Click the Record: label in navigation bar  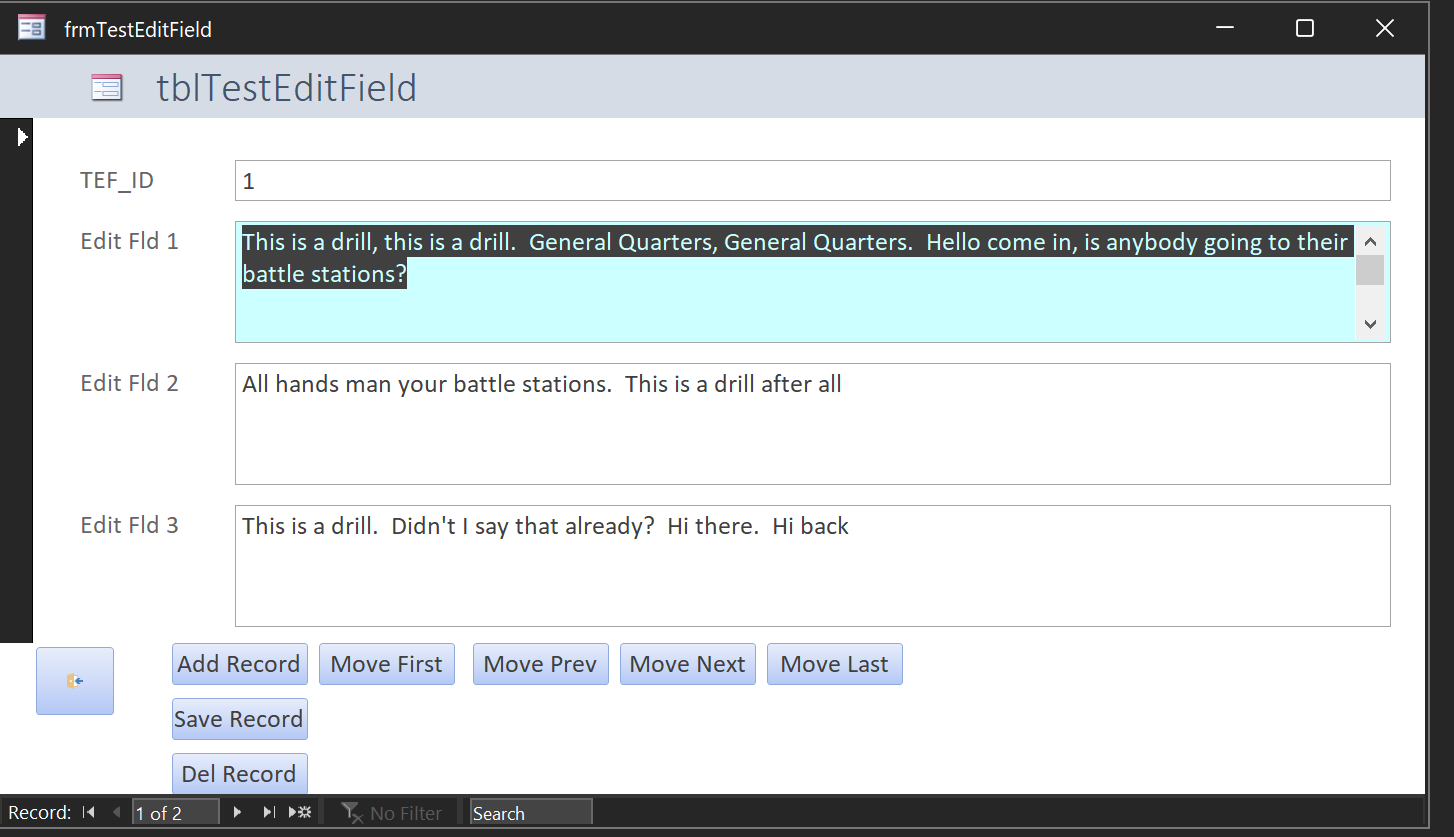[40, 813]
